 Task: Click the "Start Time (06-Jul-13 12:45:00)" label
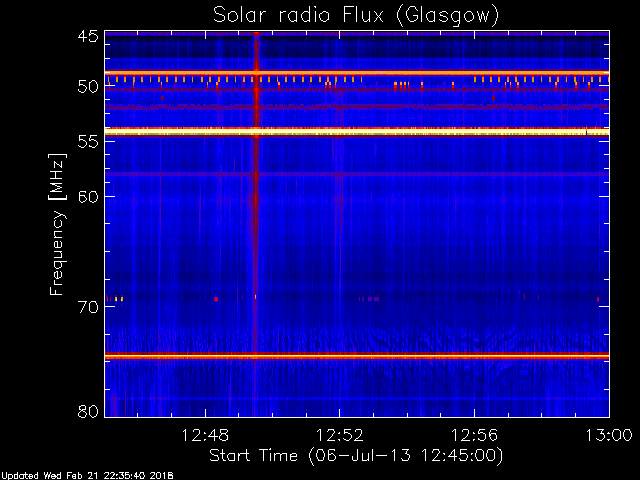click(x=356, y=456)
